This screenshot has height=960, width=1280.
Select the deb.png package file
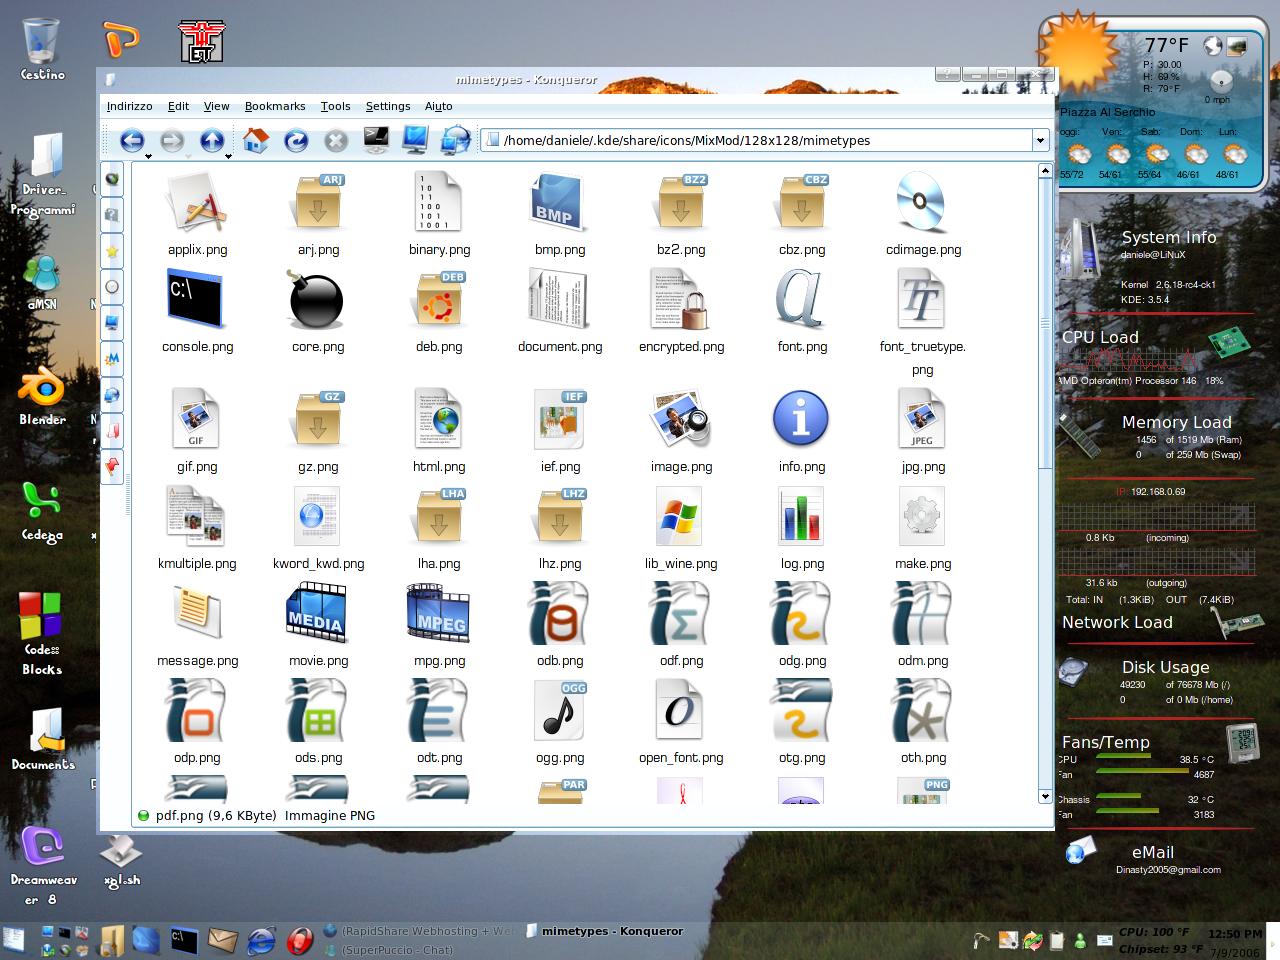[439, 312]
